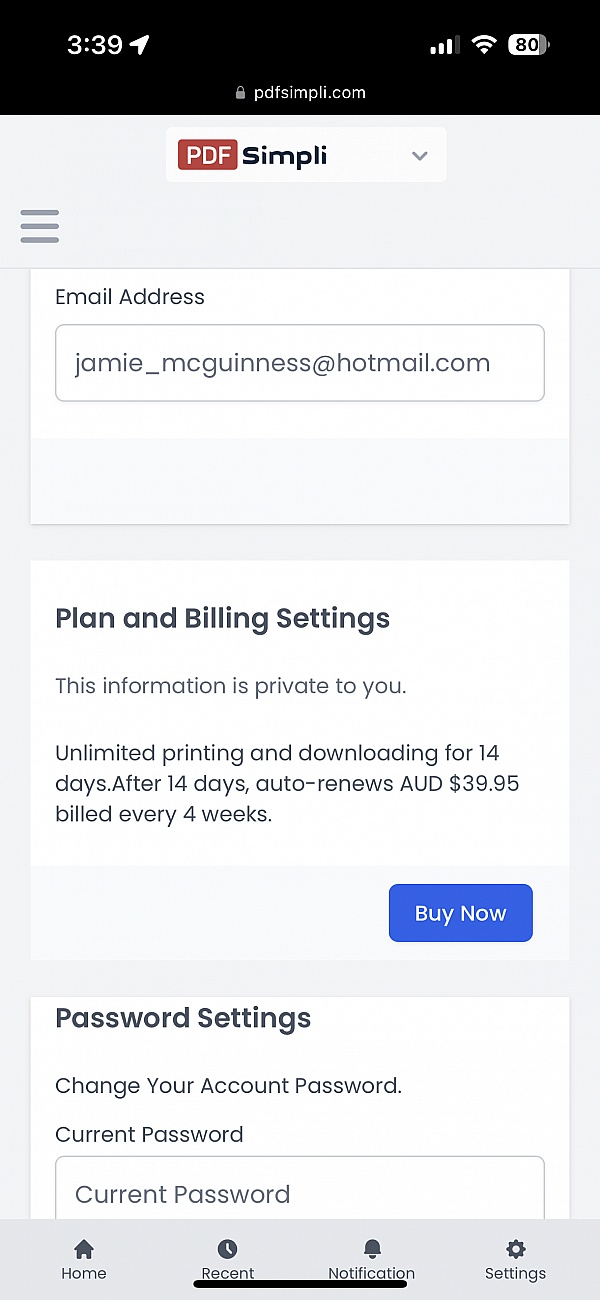This screenshot has width=600, height=1300.
Task: Tap the Wi-Fi status icon
Action: coord(484,45)
